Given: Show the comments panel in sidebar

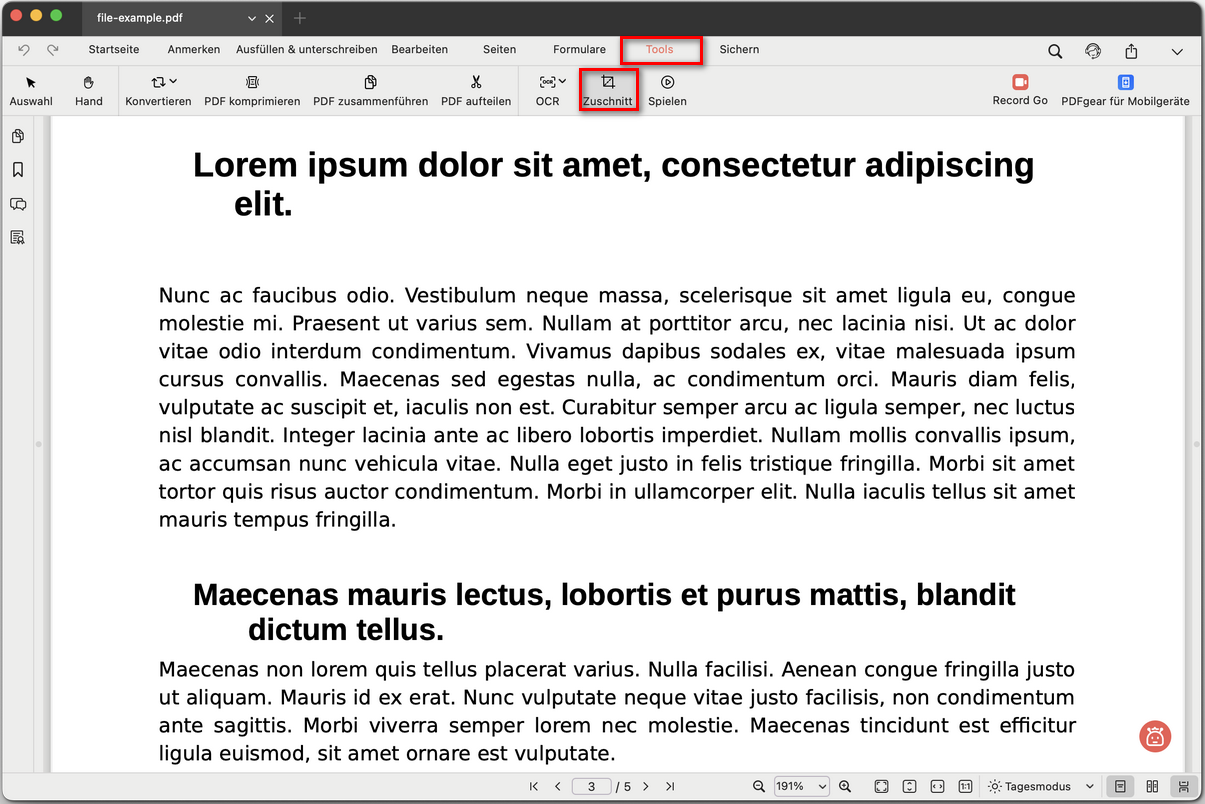Looking at the screenshot, I should click(x=18, y=204).
